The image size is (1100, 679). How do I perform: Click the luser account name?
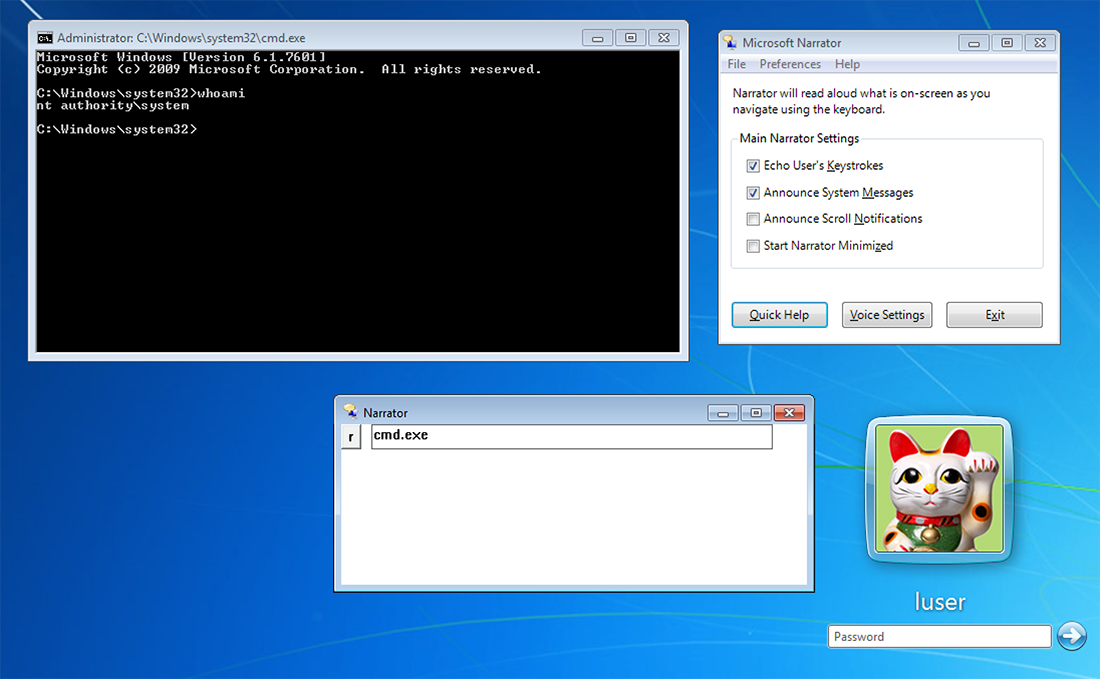pyautogui.click(x=939, y=602)
